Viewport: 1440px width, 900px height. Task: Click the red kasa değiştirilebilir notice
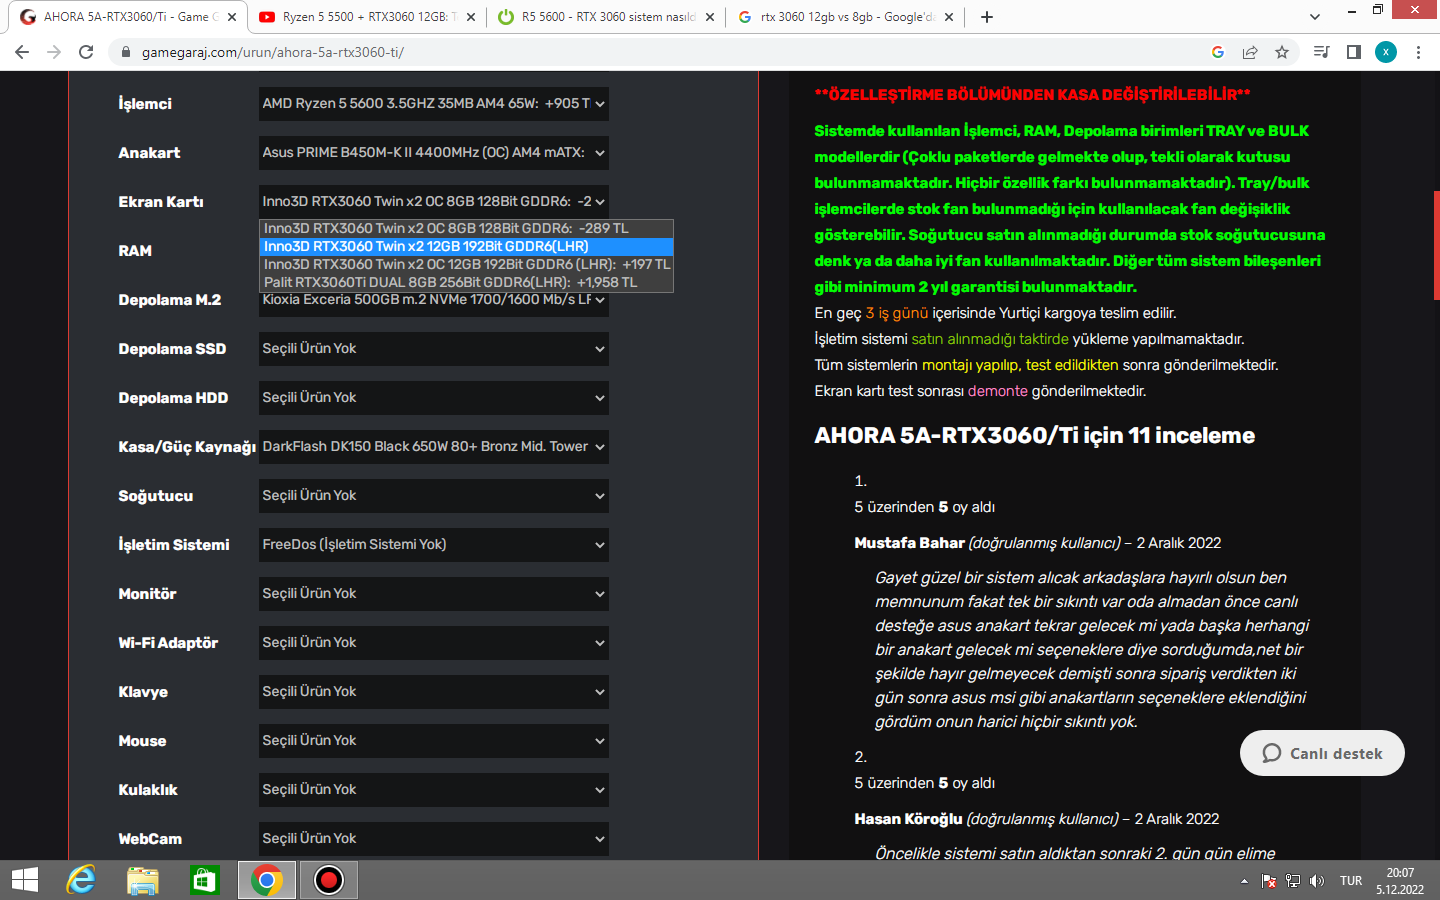click(x=1032, y=94)
